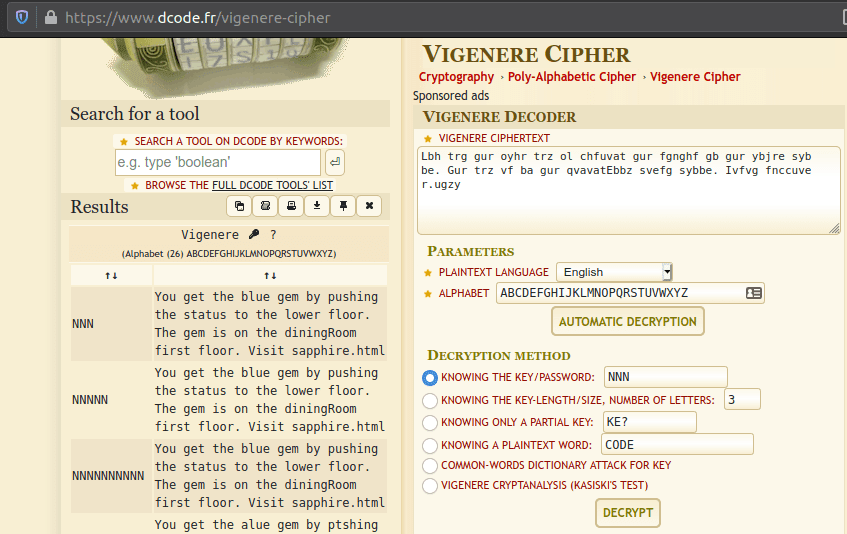The width and height of the screenshot is (847, 534).
Task: Focus the tool keyword search field
Action: click(218, 162)
